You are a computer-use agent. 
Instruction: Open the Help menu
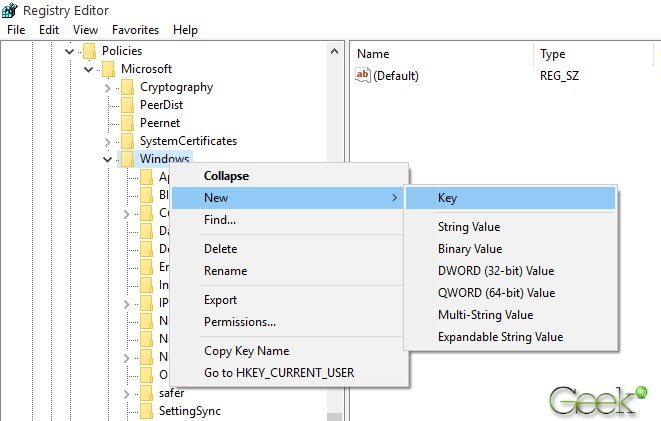[x=185, y=30]
